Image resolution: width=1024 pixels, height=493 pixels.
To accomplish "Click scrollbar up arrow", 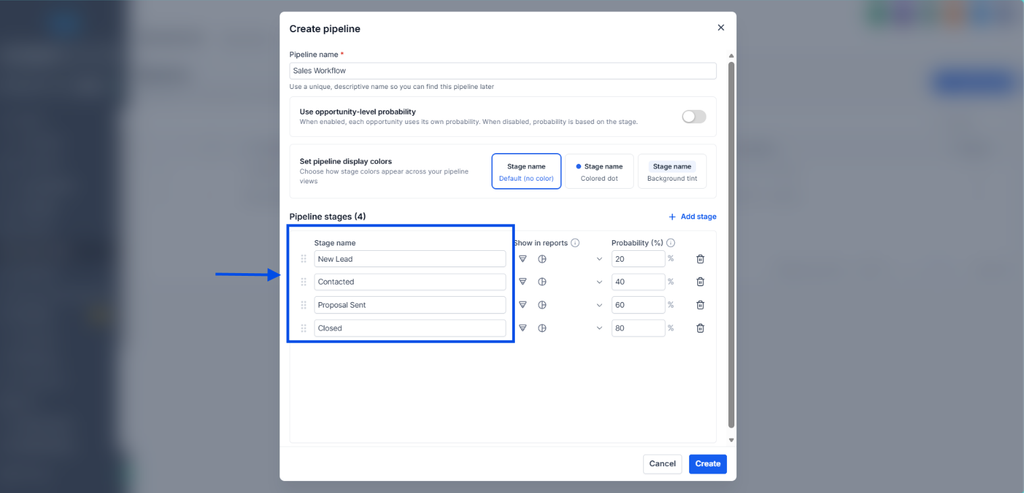I will click(731, 56).
